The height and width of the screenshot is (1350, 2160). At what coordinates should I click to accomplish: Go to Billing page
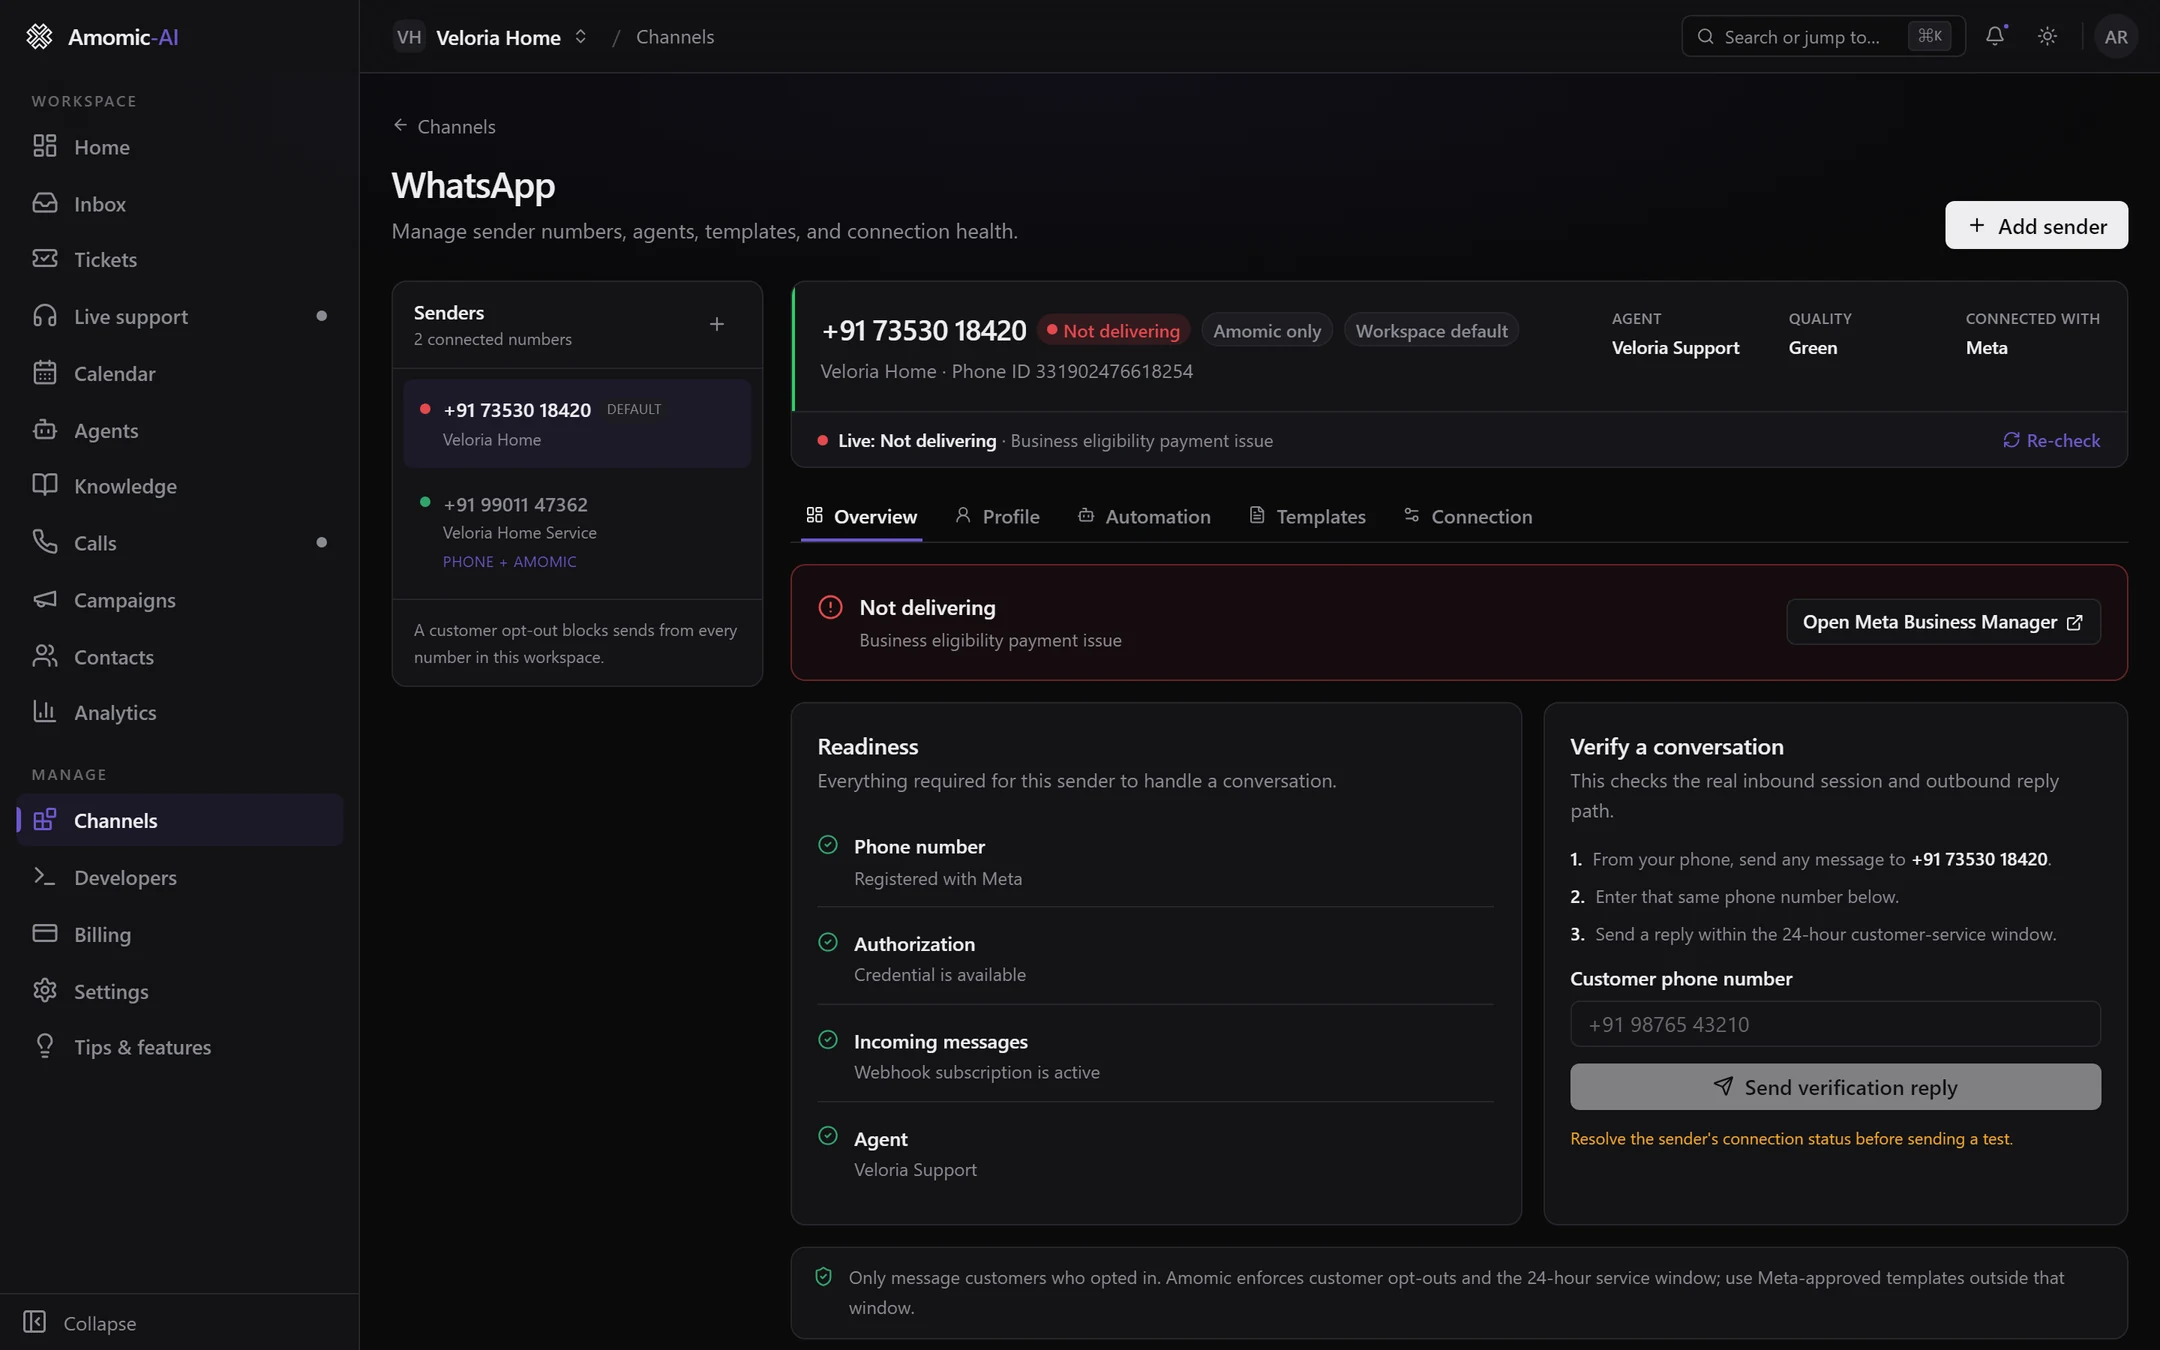[x=180, y=935]
